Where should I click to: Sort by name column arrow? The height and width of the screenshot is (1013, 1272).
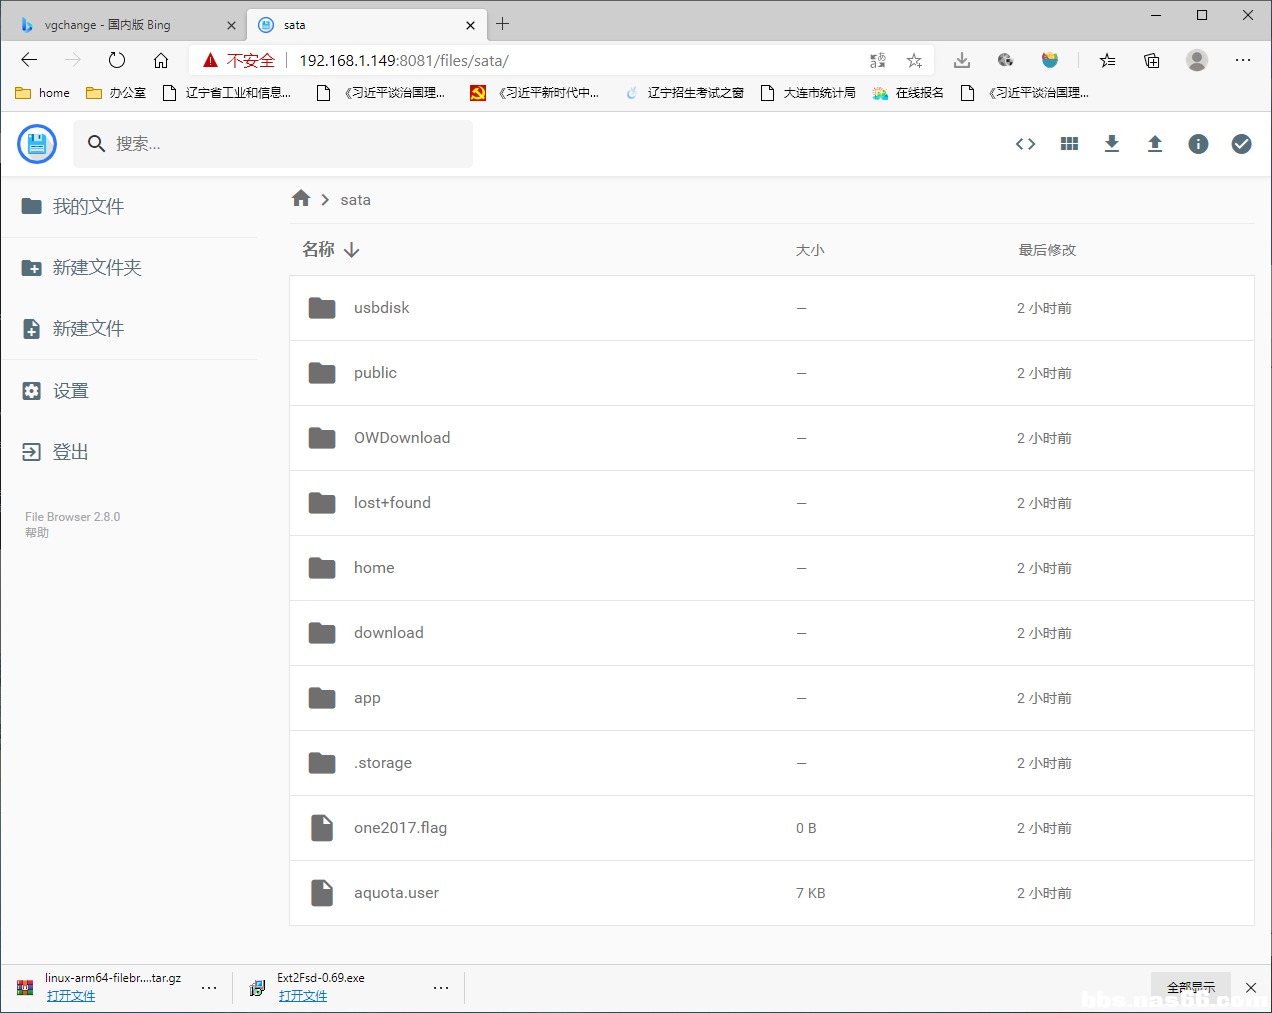pos(352,250)
